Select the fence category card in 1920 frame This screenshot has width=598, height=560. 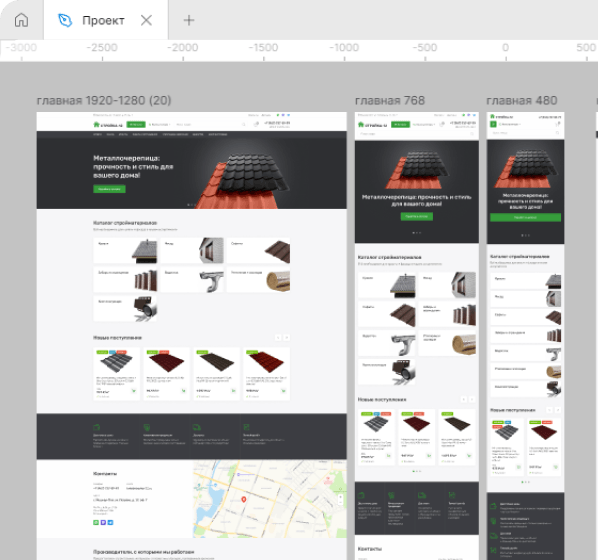click(125, 280)
